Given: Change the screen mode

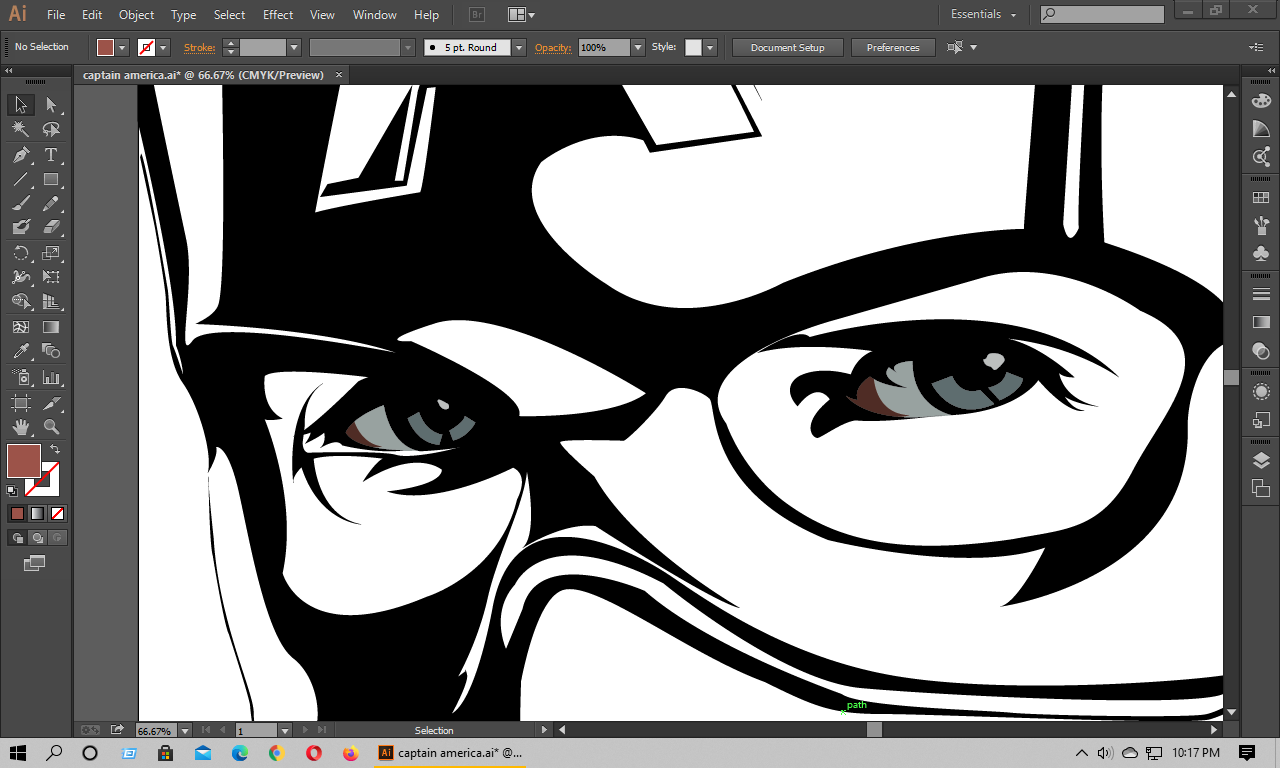Looking at the screenshot, I should click(x=35, y=564).
